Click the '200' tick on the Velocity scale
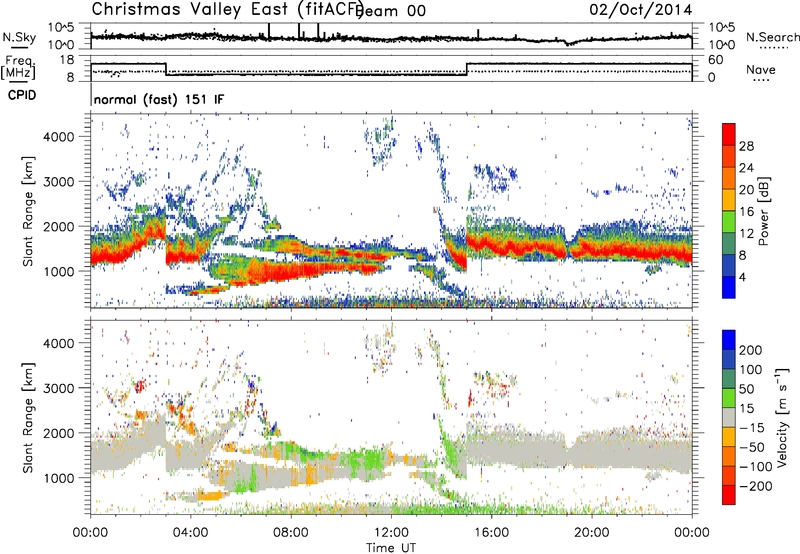This screenshot has height=554, width=800. click(x=751, y=350)
